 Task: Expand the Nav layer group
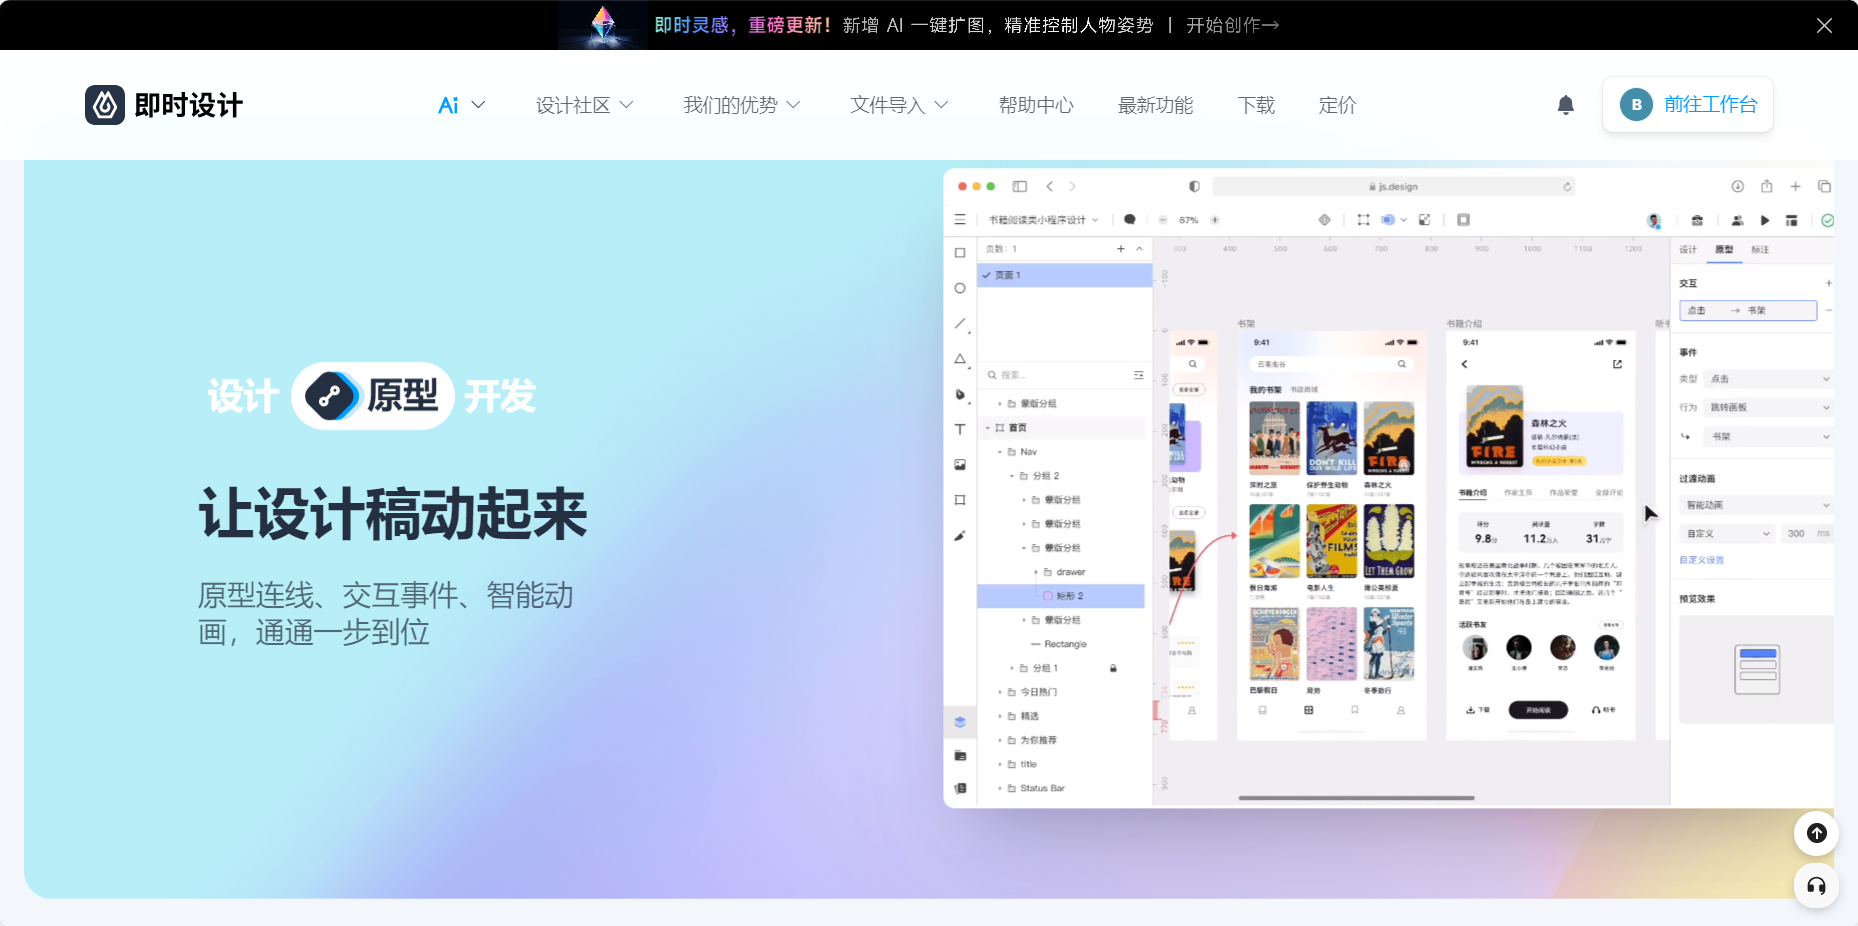(x=1000, y=452)
